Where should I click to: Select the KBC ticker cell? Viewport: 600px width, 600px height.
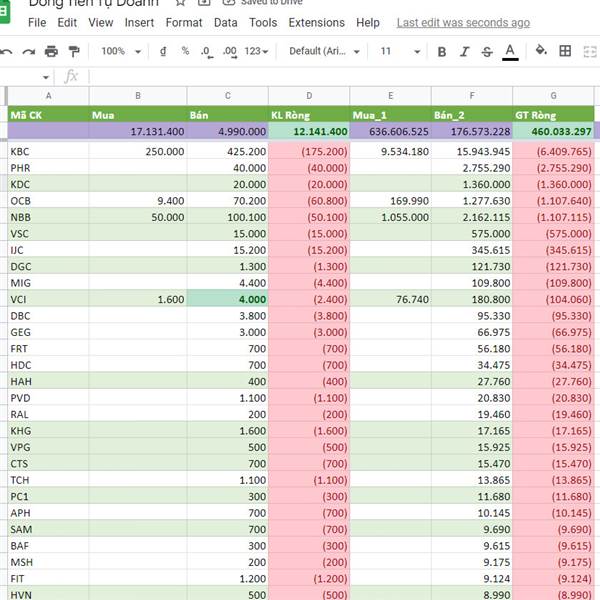tap(48, 152)
